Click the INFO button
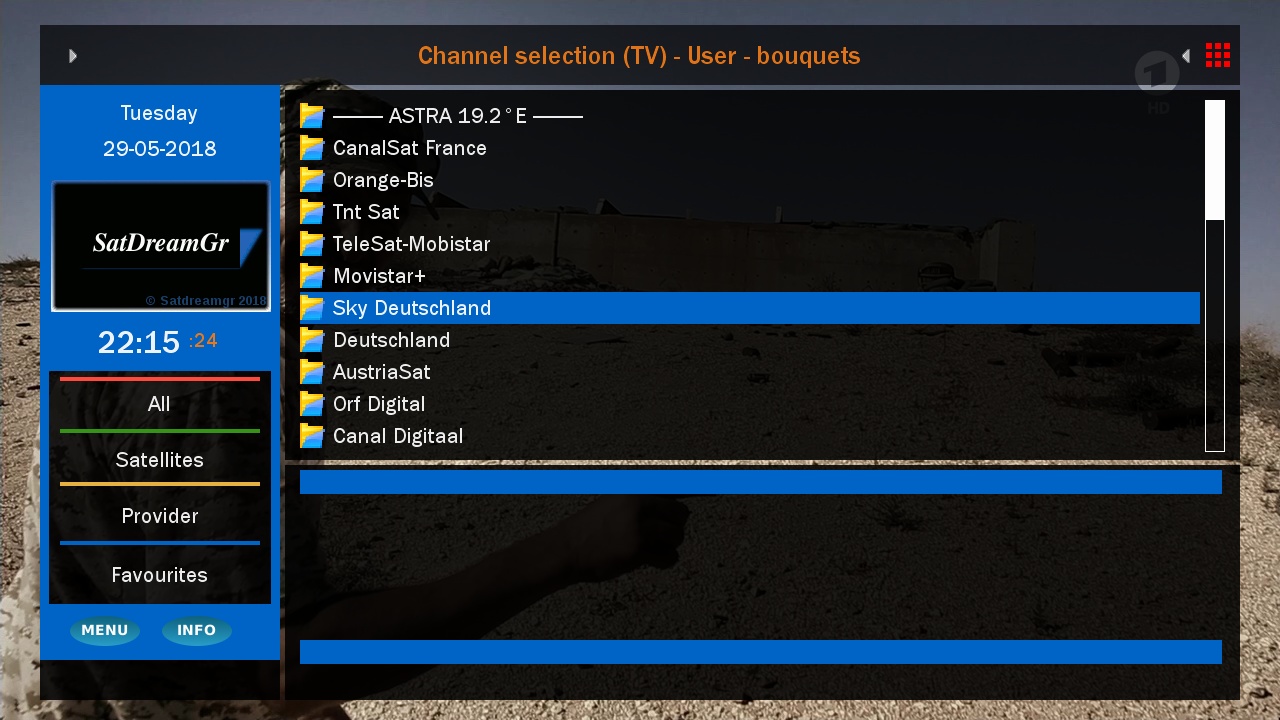Viewport: 1280px width, 720px height. (x=197, y=630)
